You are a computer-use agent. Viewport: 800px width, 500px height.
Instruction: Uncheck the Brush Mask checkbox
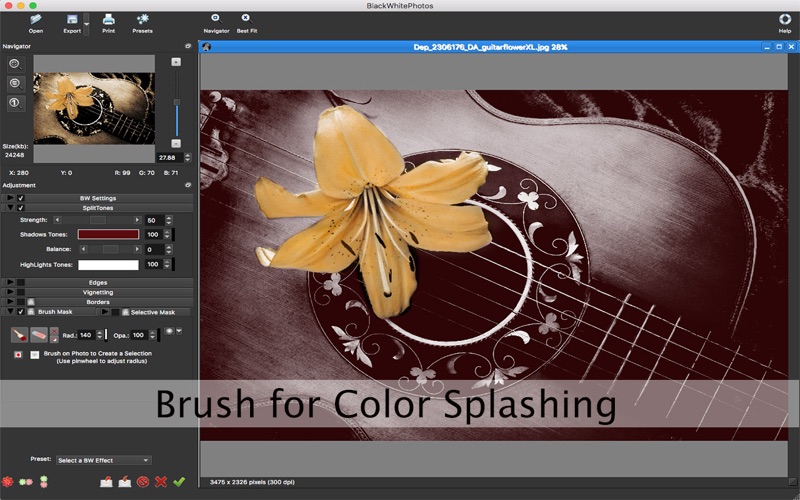pos(21,311)
